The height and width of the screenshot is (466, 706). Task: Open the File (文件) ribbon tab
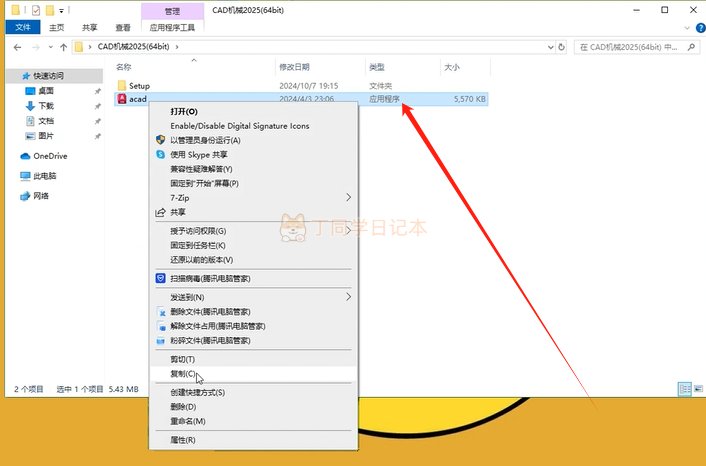click(x=23, y=27)
